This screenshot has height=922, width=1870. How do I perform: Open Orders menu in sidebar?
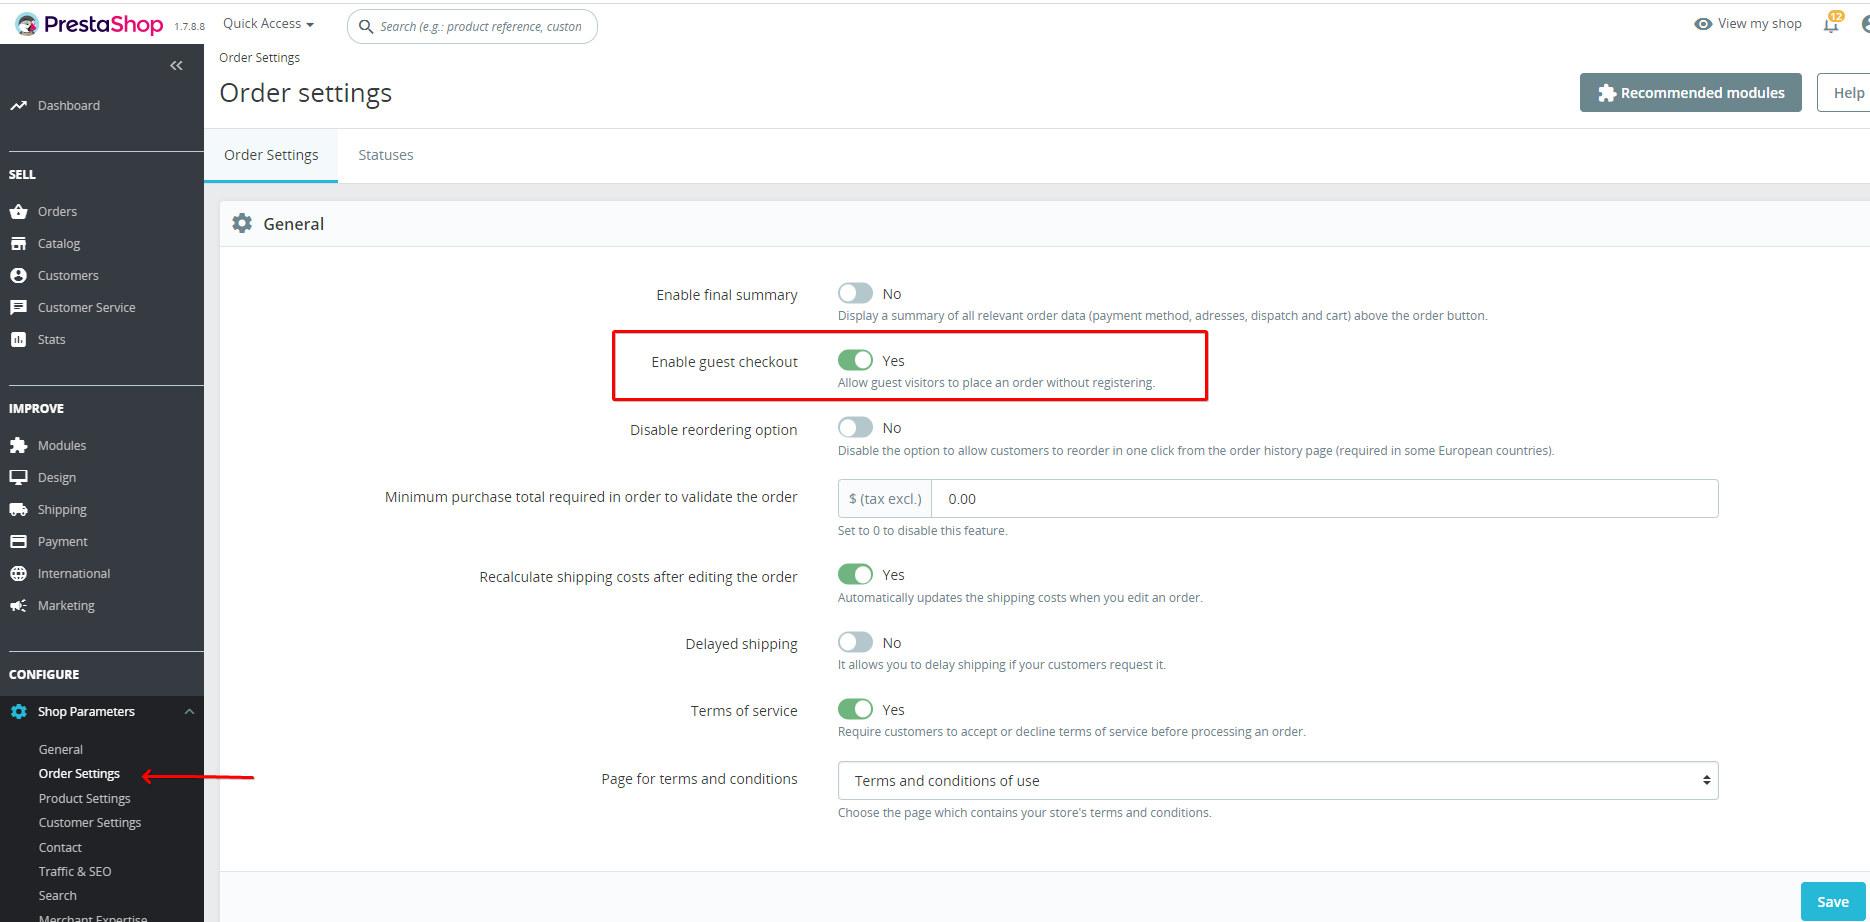(x=58, y=211)
